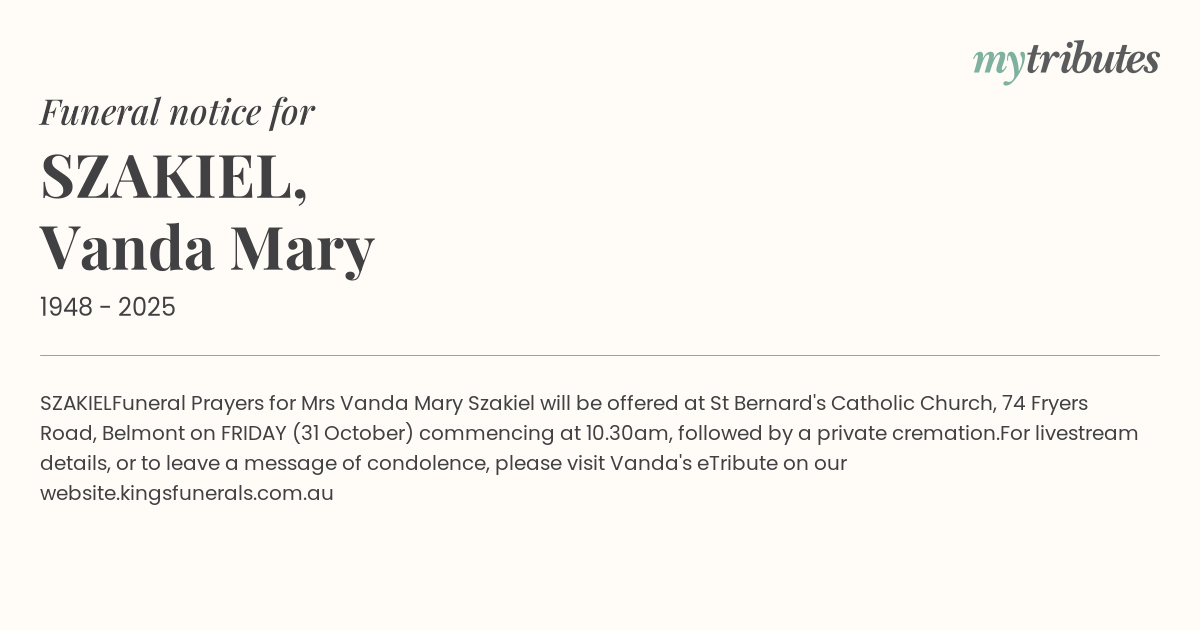This screenshot has width=1200, height=630.
Task: Click the years "1948 - 2025"
Action: (108, 307)
